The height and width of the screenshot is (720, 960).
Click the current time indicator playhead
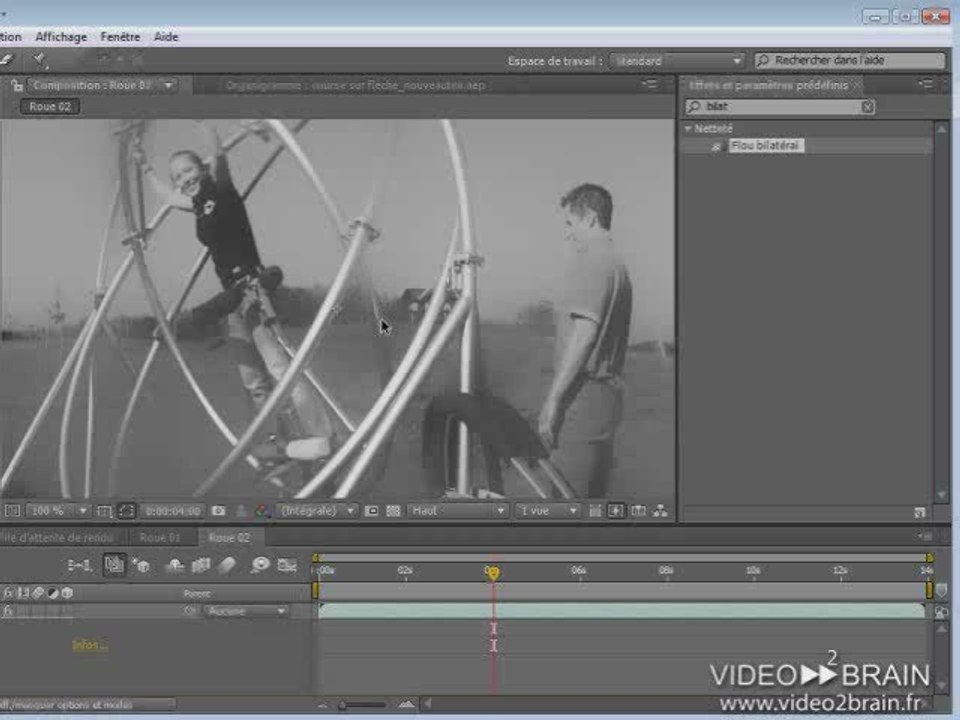point(493,572)
